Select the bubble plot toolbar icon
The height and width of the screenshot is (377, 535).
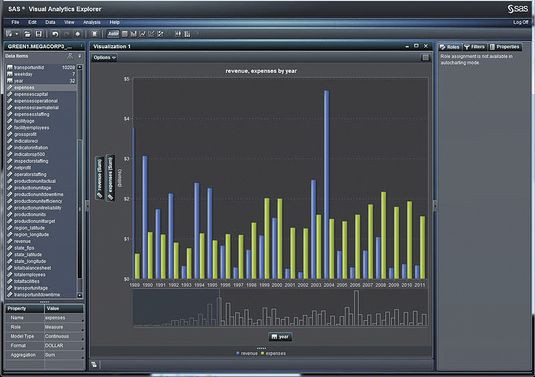160,34
